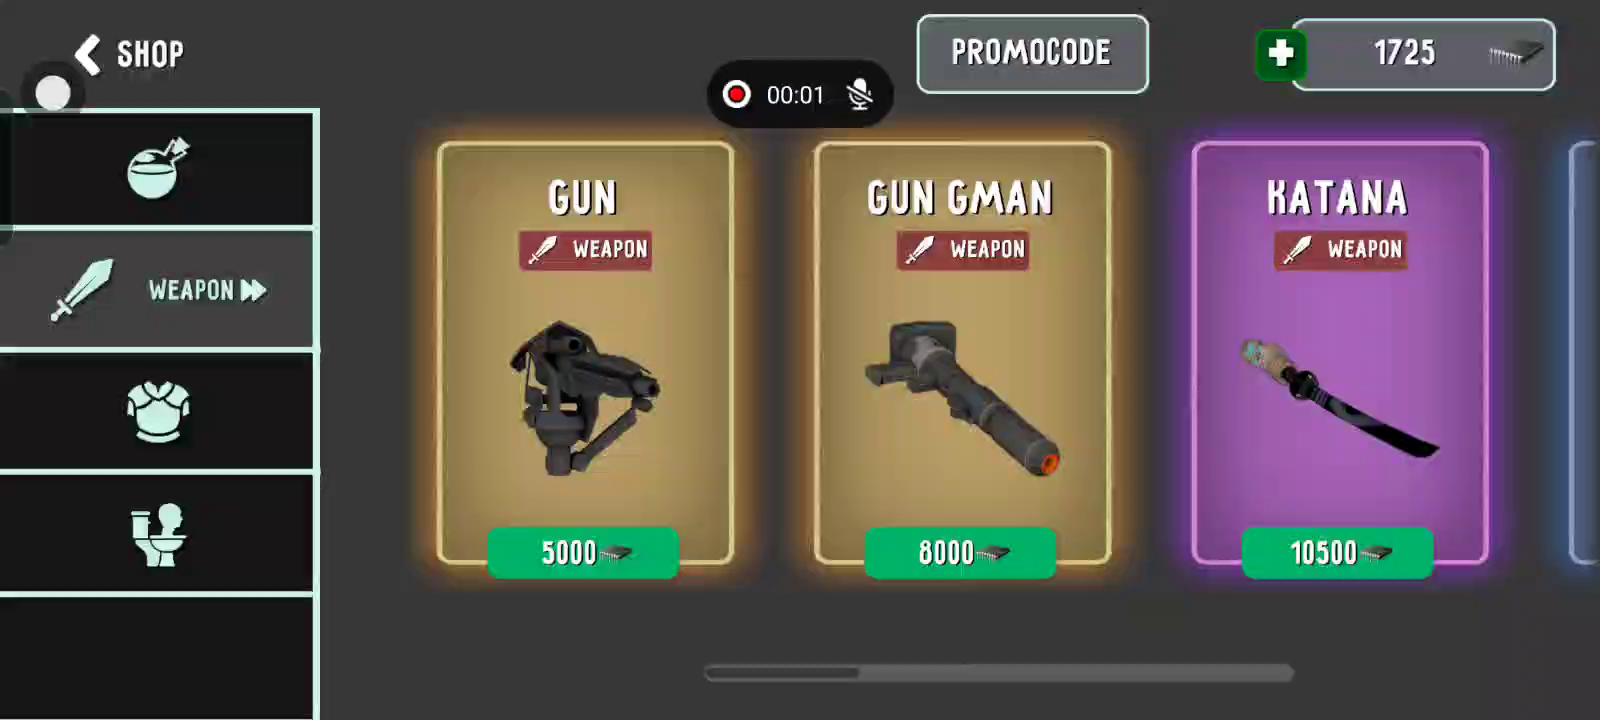Screen dimensions: 1600x720
Task: Go back using the Shop arrow
Action: [88, 54]
